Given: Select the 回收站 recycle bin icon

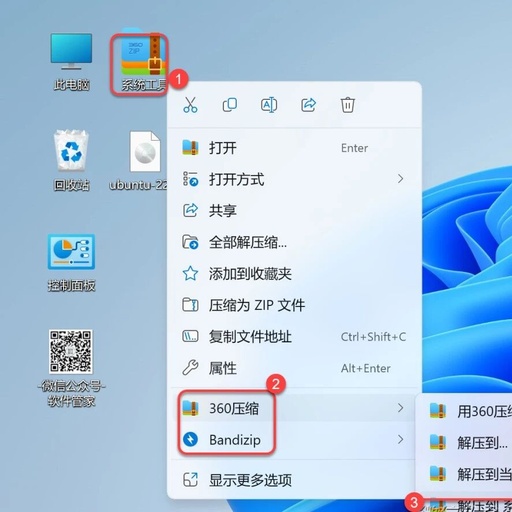Looking at the screenshot, I should [71, 160].
